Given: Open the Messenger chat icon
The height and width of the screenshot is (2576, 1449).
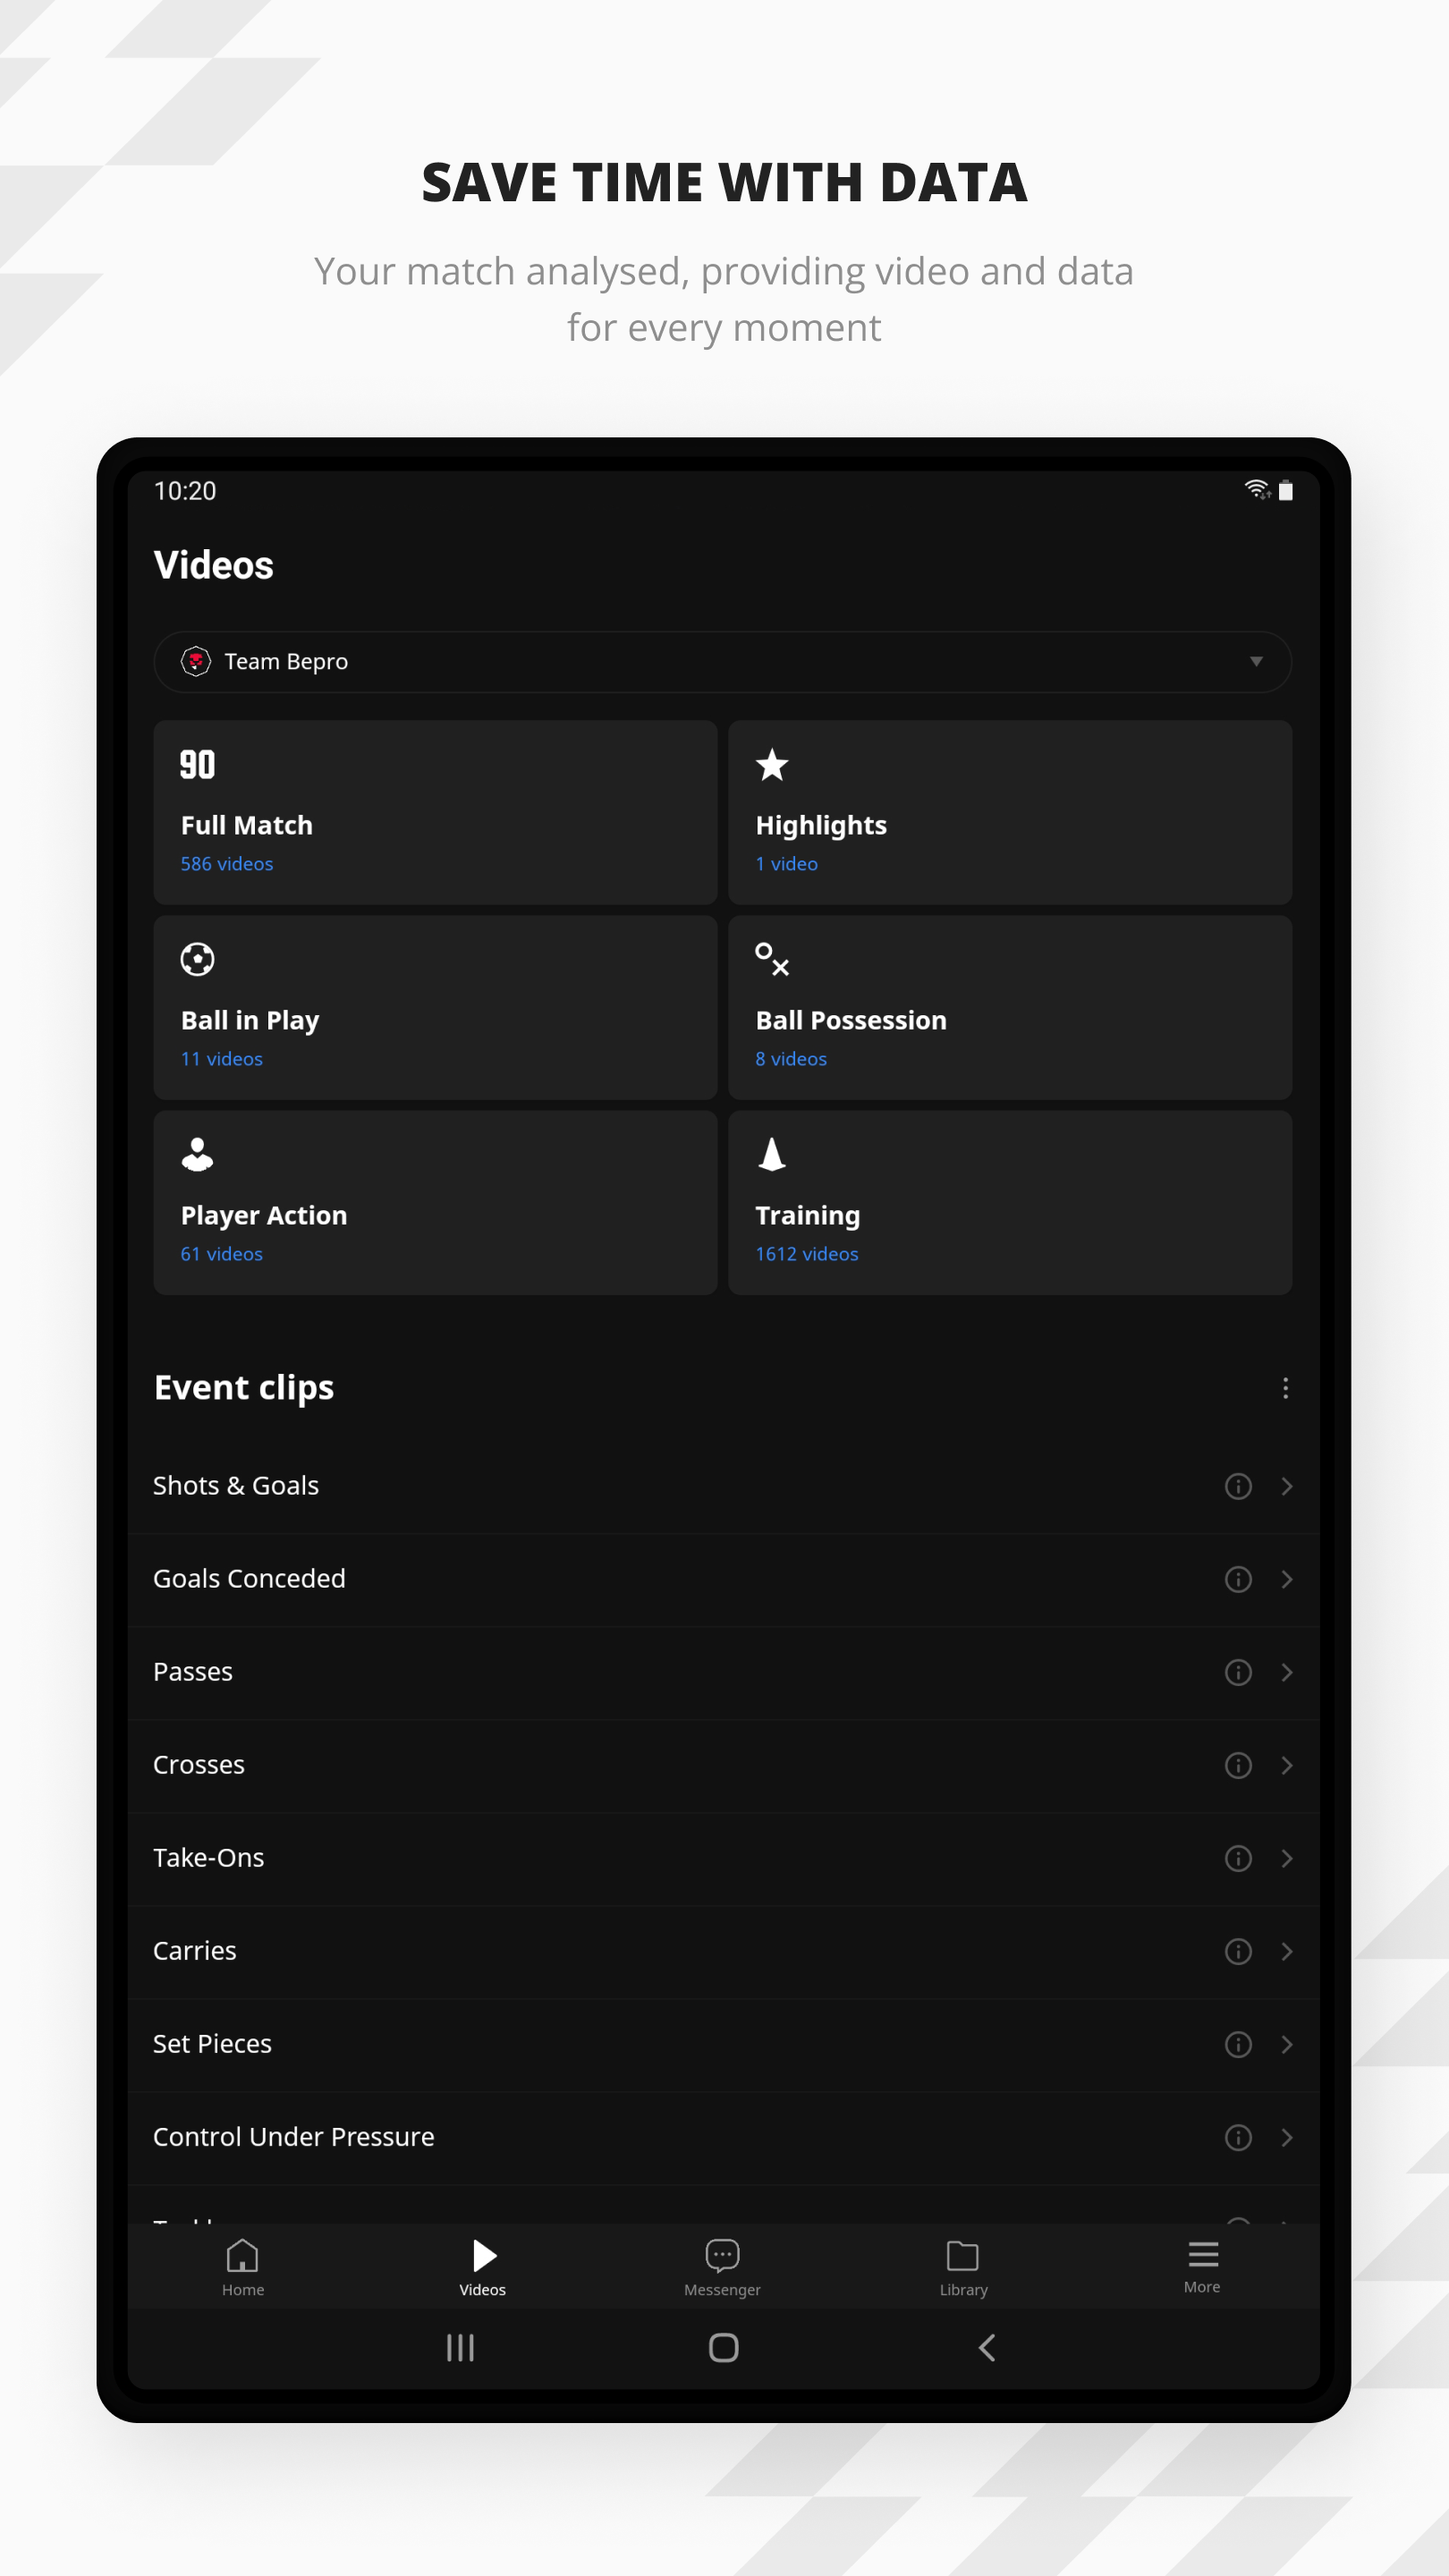Looking at the screenshot, I should coord(722,2255).
